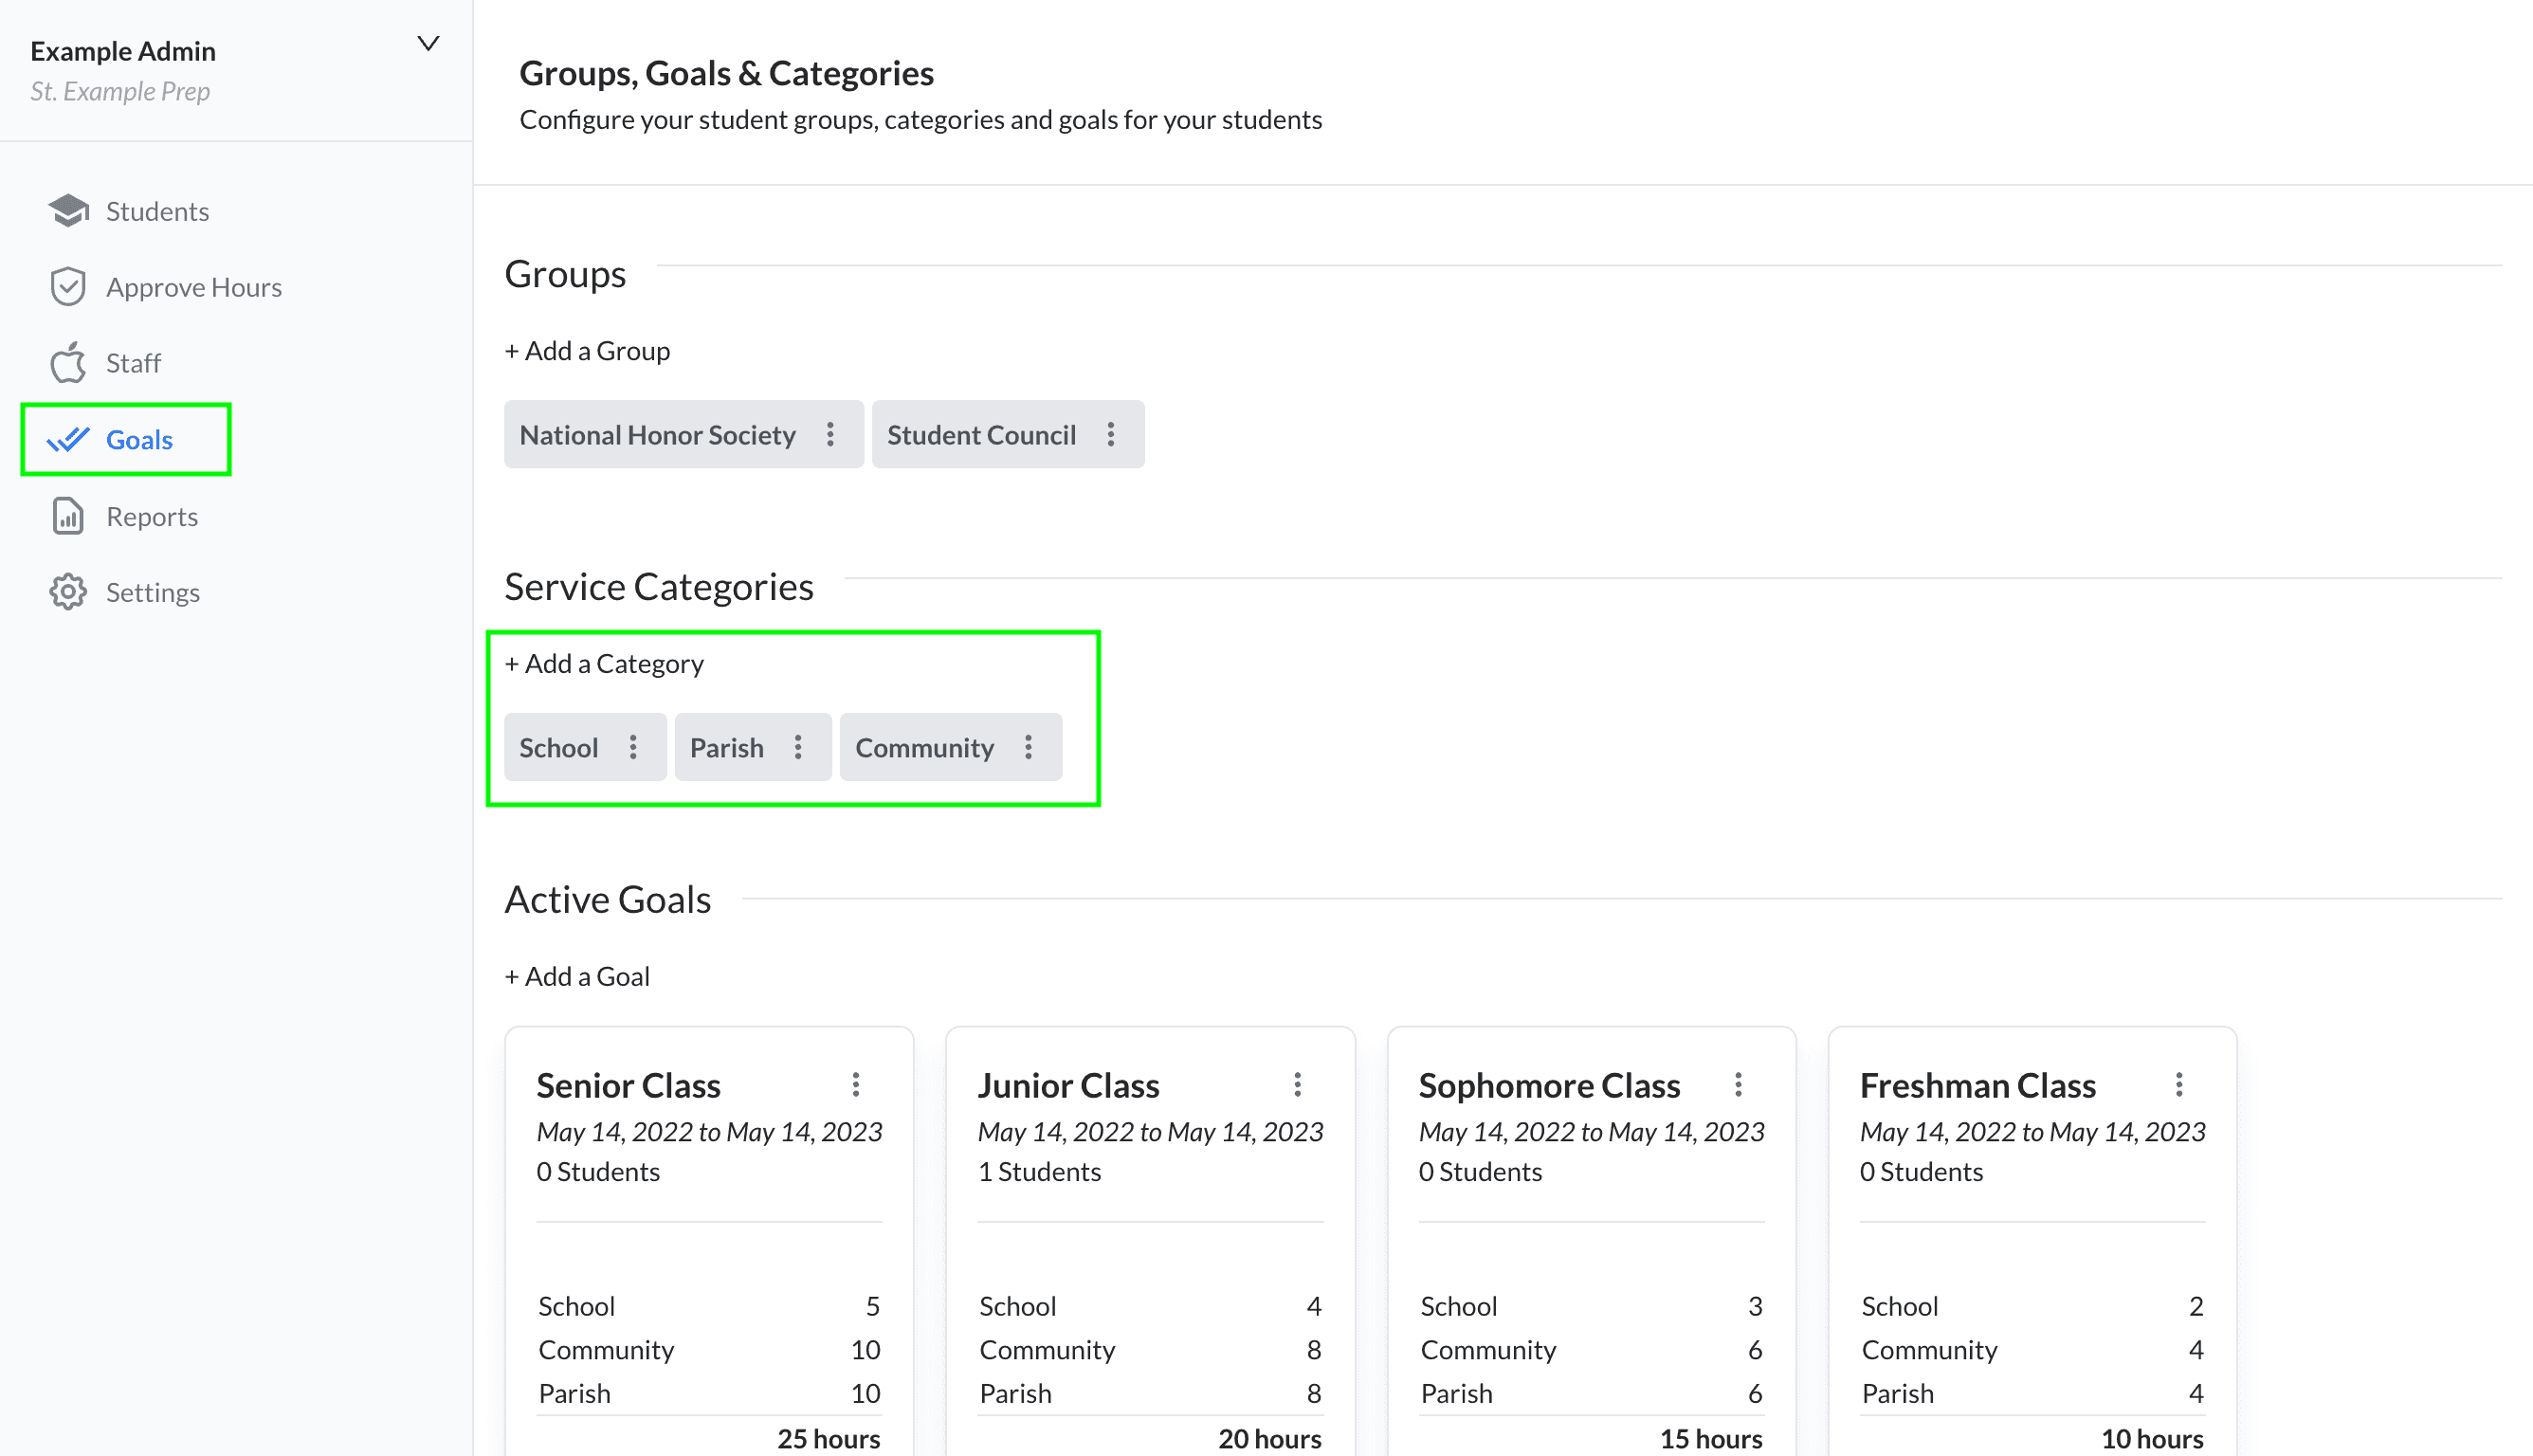Open the Reports page

152,516
